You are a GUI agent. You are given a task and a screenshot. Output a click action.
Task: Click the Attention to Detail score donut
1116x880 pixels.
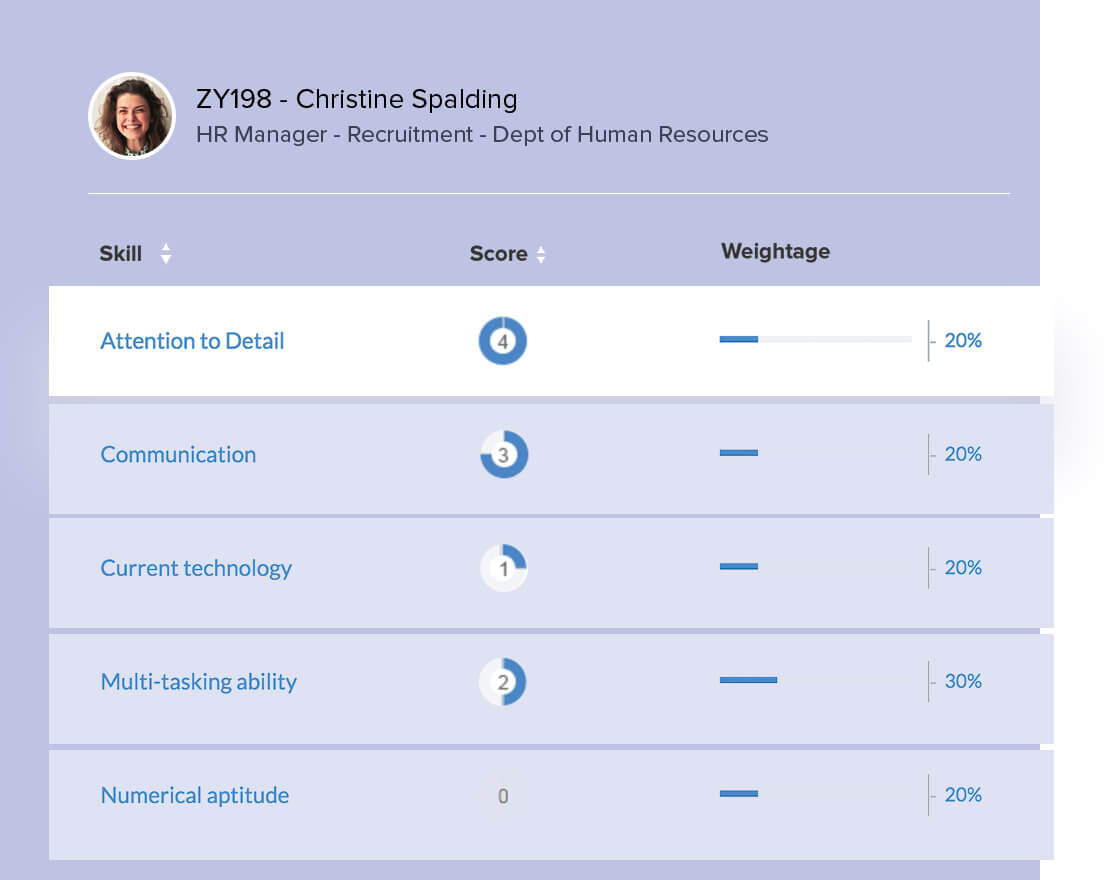503,340
